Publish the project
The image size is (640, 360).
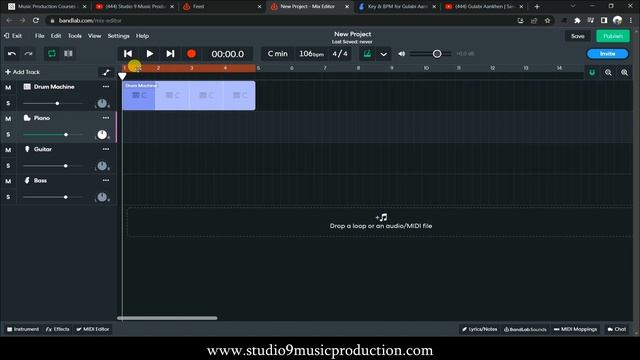613,36
